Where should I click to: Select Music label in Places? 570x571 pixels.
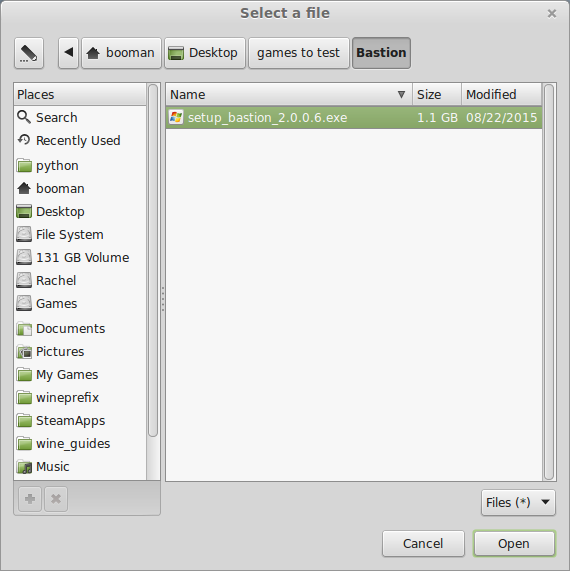tap(52, 466)
